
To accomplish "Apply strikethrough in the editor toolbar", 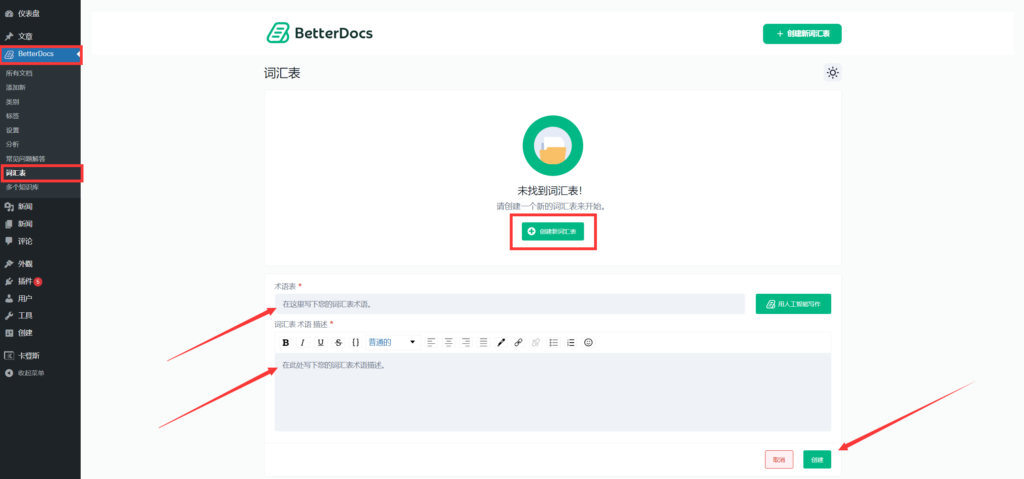I will click(338, 342).
